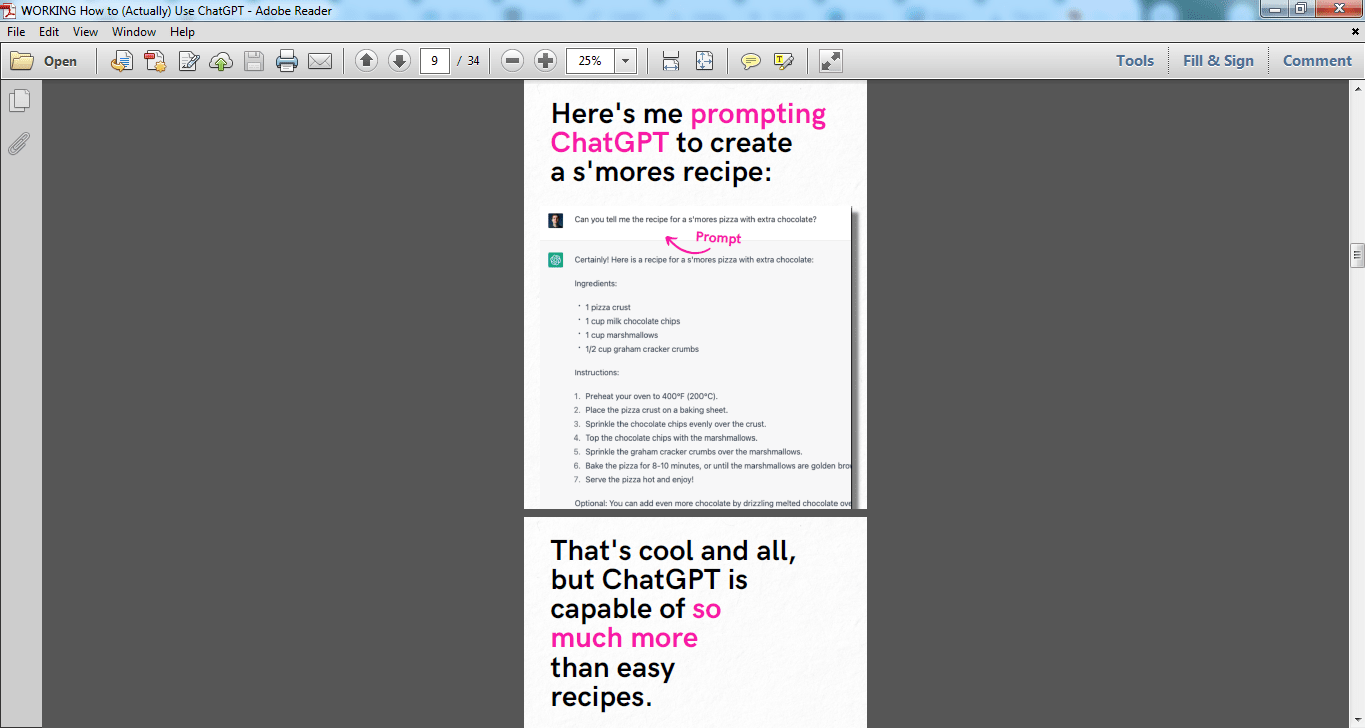Zoom out using the minus button
The image size is (1365, 728).
[x=512, y=61]
